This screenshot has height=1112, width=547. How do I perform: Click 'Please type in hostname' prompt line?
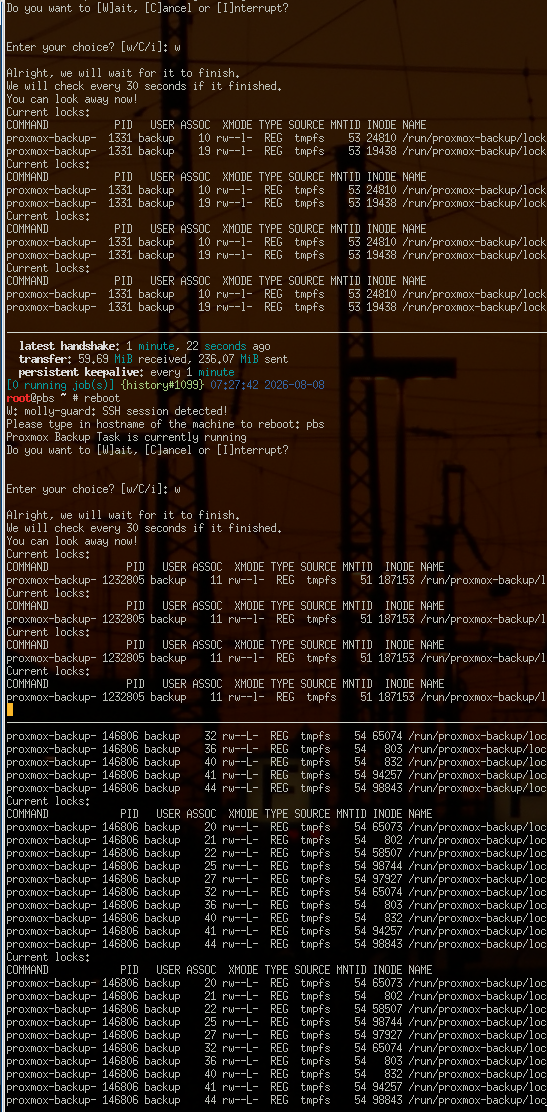165,424
